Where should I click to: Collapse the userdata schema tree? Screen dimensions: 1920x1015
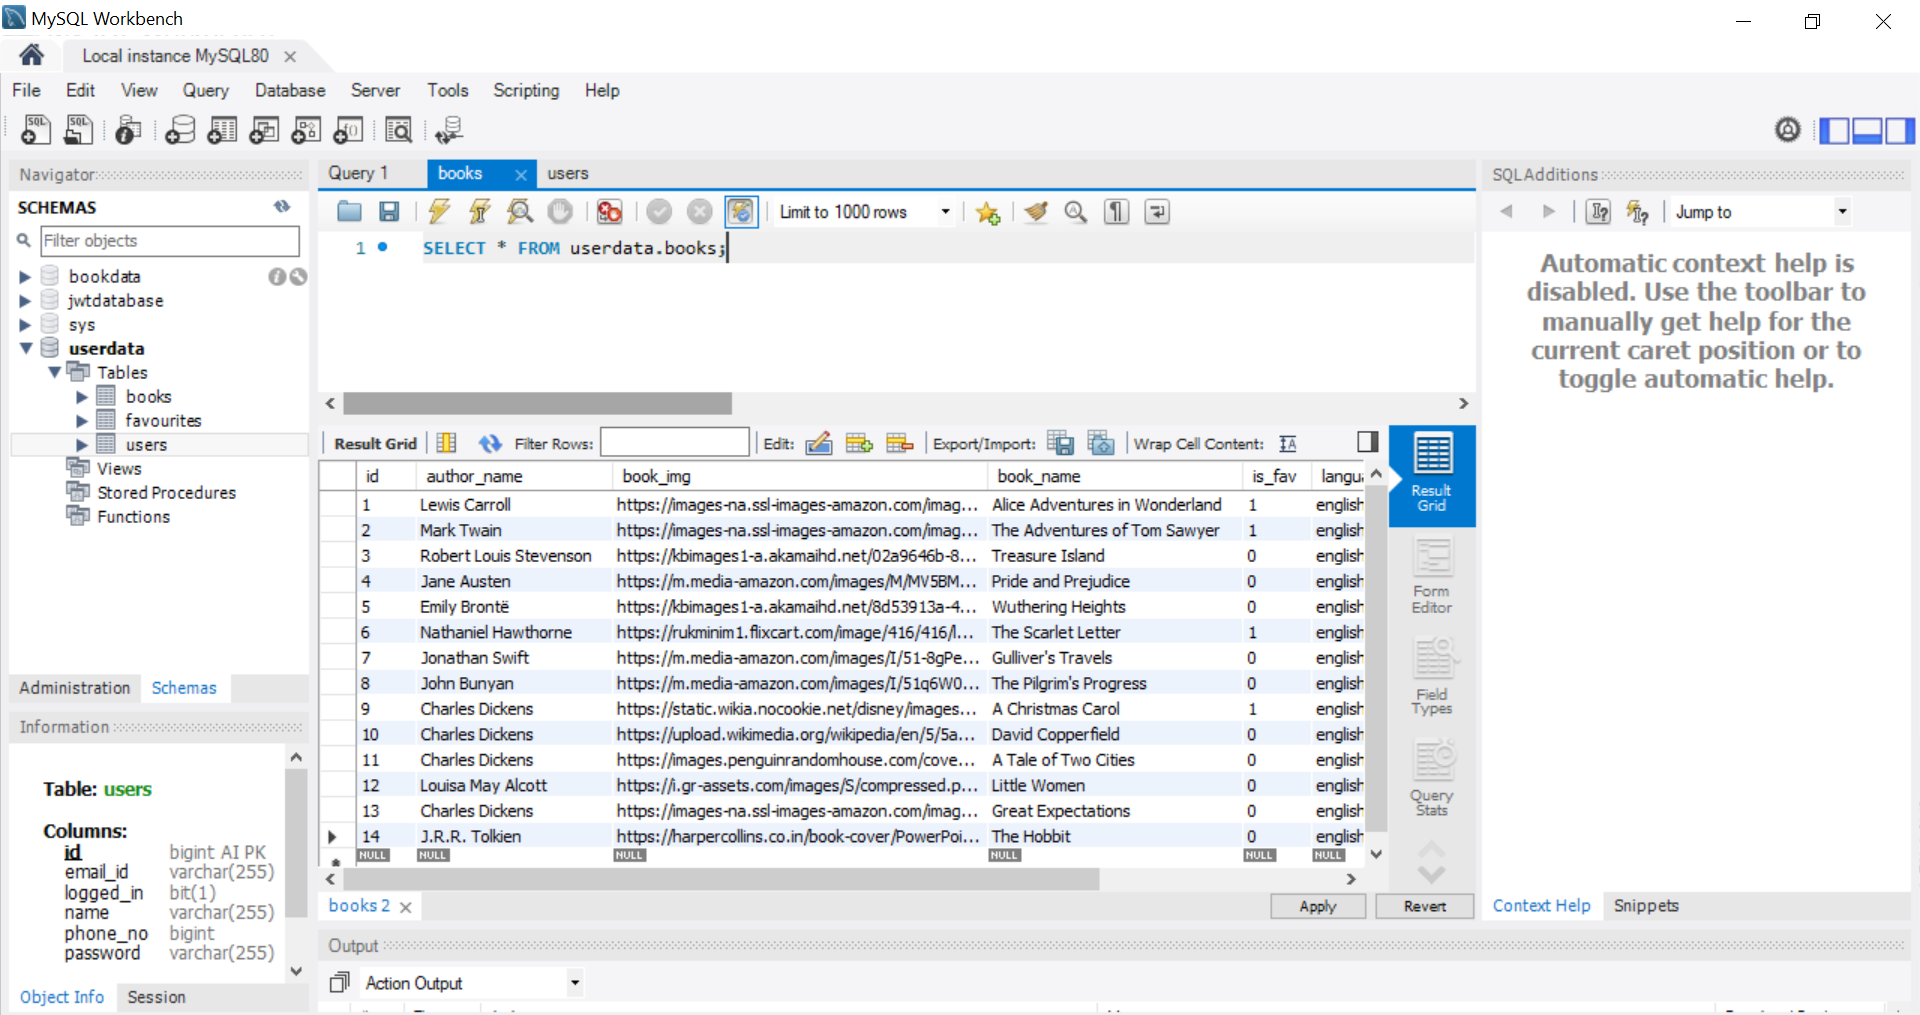24,348
